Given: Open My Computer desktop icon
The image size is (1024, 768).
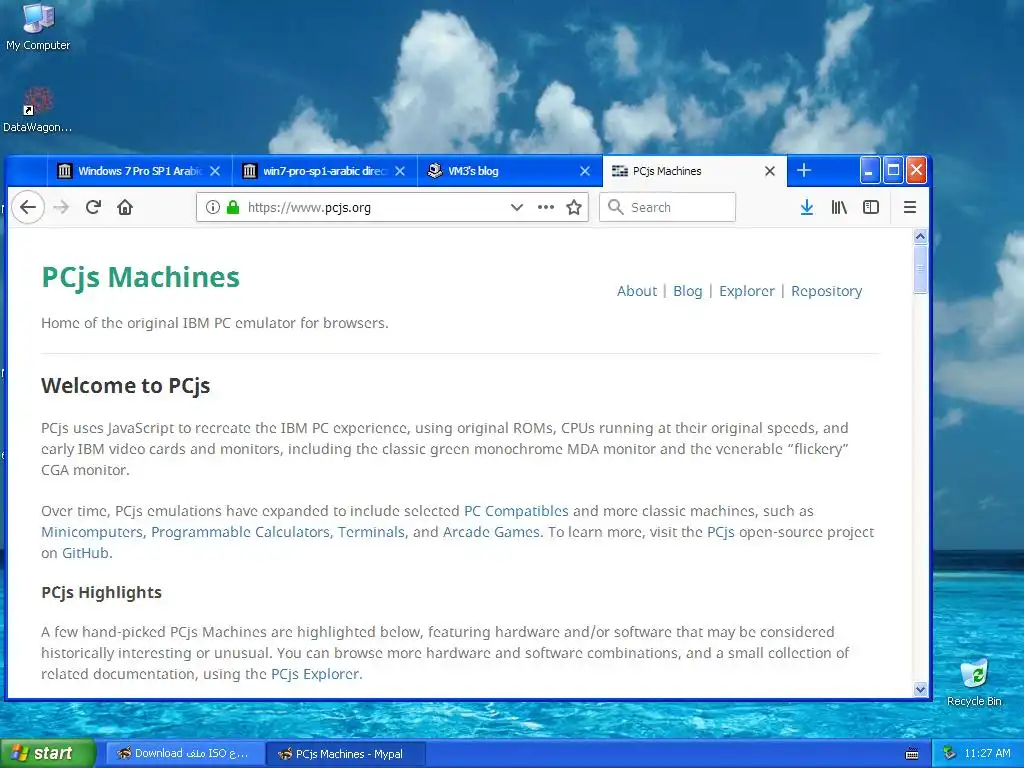Looking at the screenshot, I should pos(38,27).
